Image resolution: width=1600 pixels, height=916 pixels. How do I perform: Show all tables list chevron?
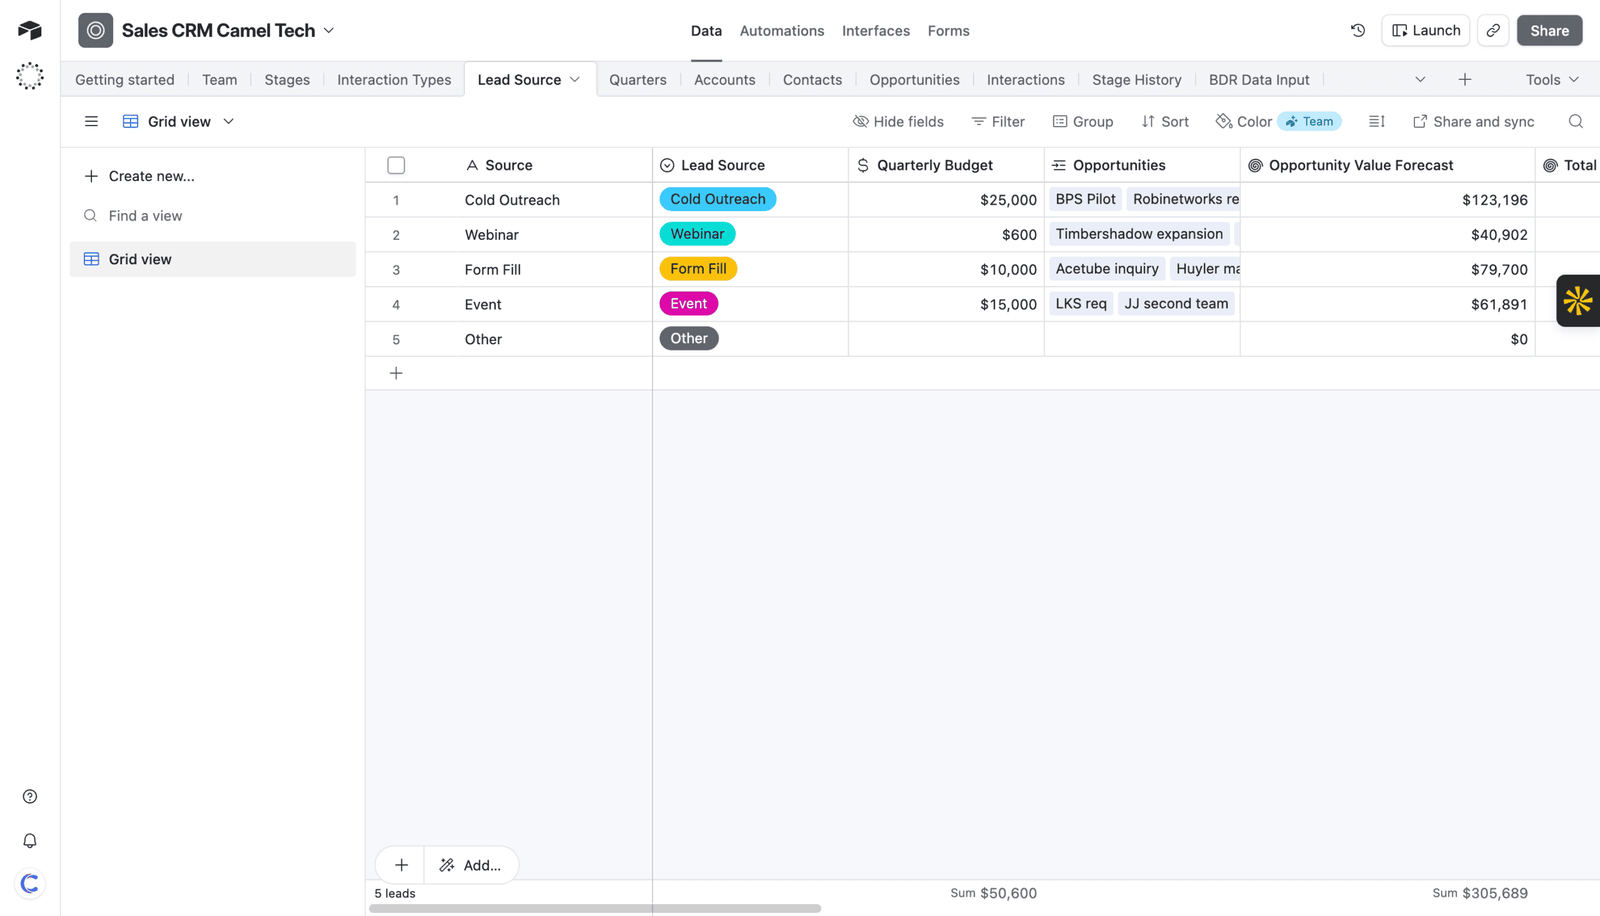[x=1420, y=79]
